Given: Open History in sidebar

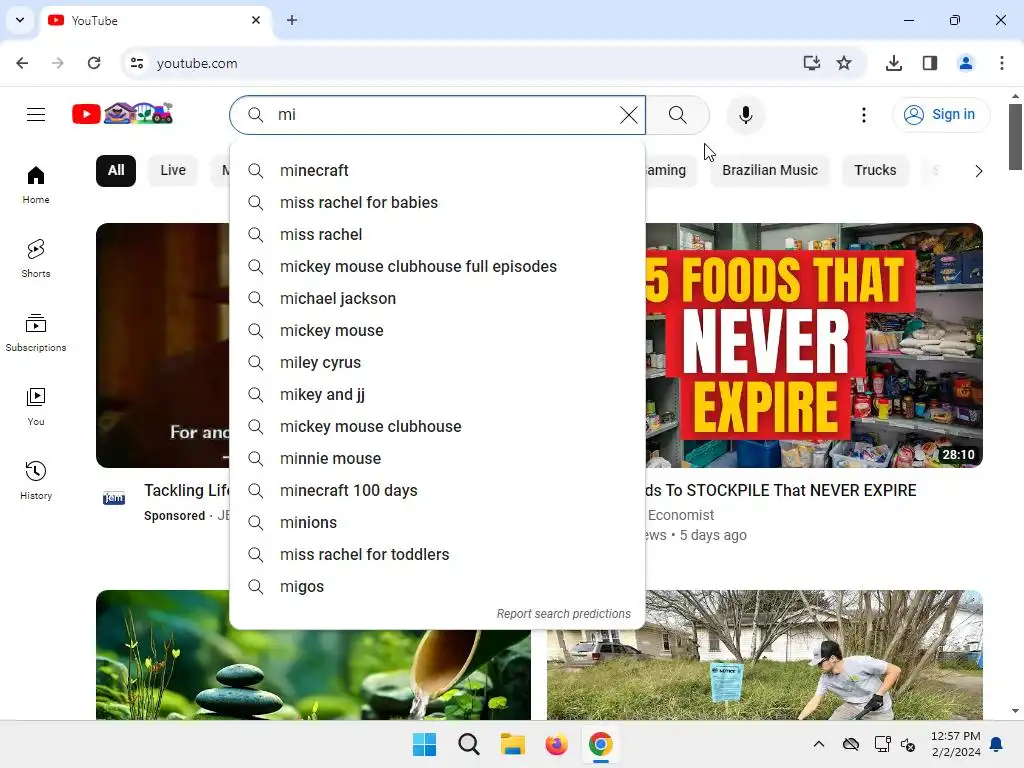Looking at the screenshot, I should pos(36,480).
